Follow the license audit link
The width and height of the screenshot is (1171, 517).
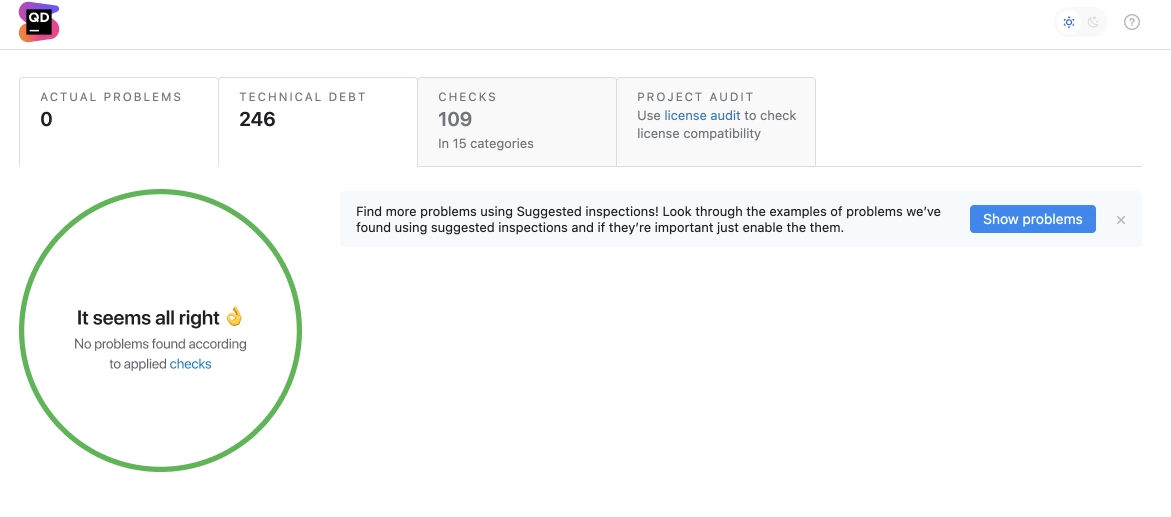pos(702,116)
